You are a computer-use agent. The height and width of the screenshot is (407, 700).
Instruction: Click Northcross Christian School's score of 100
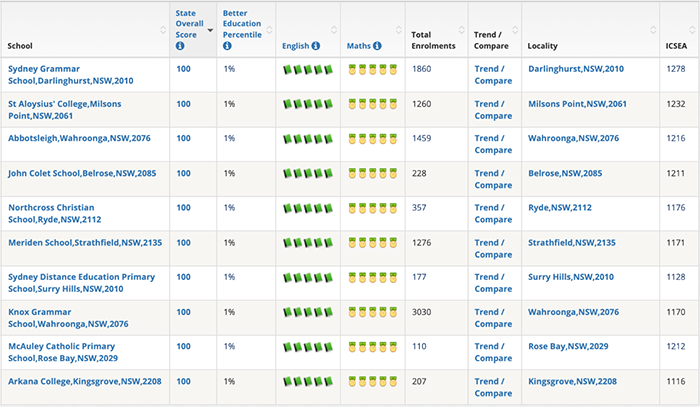[183, 208]
